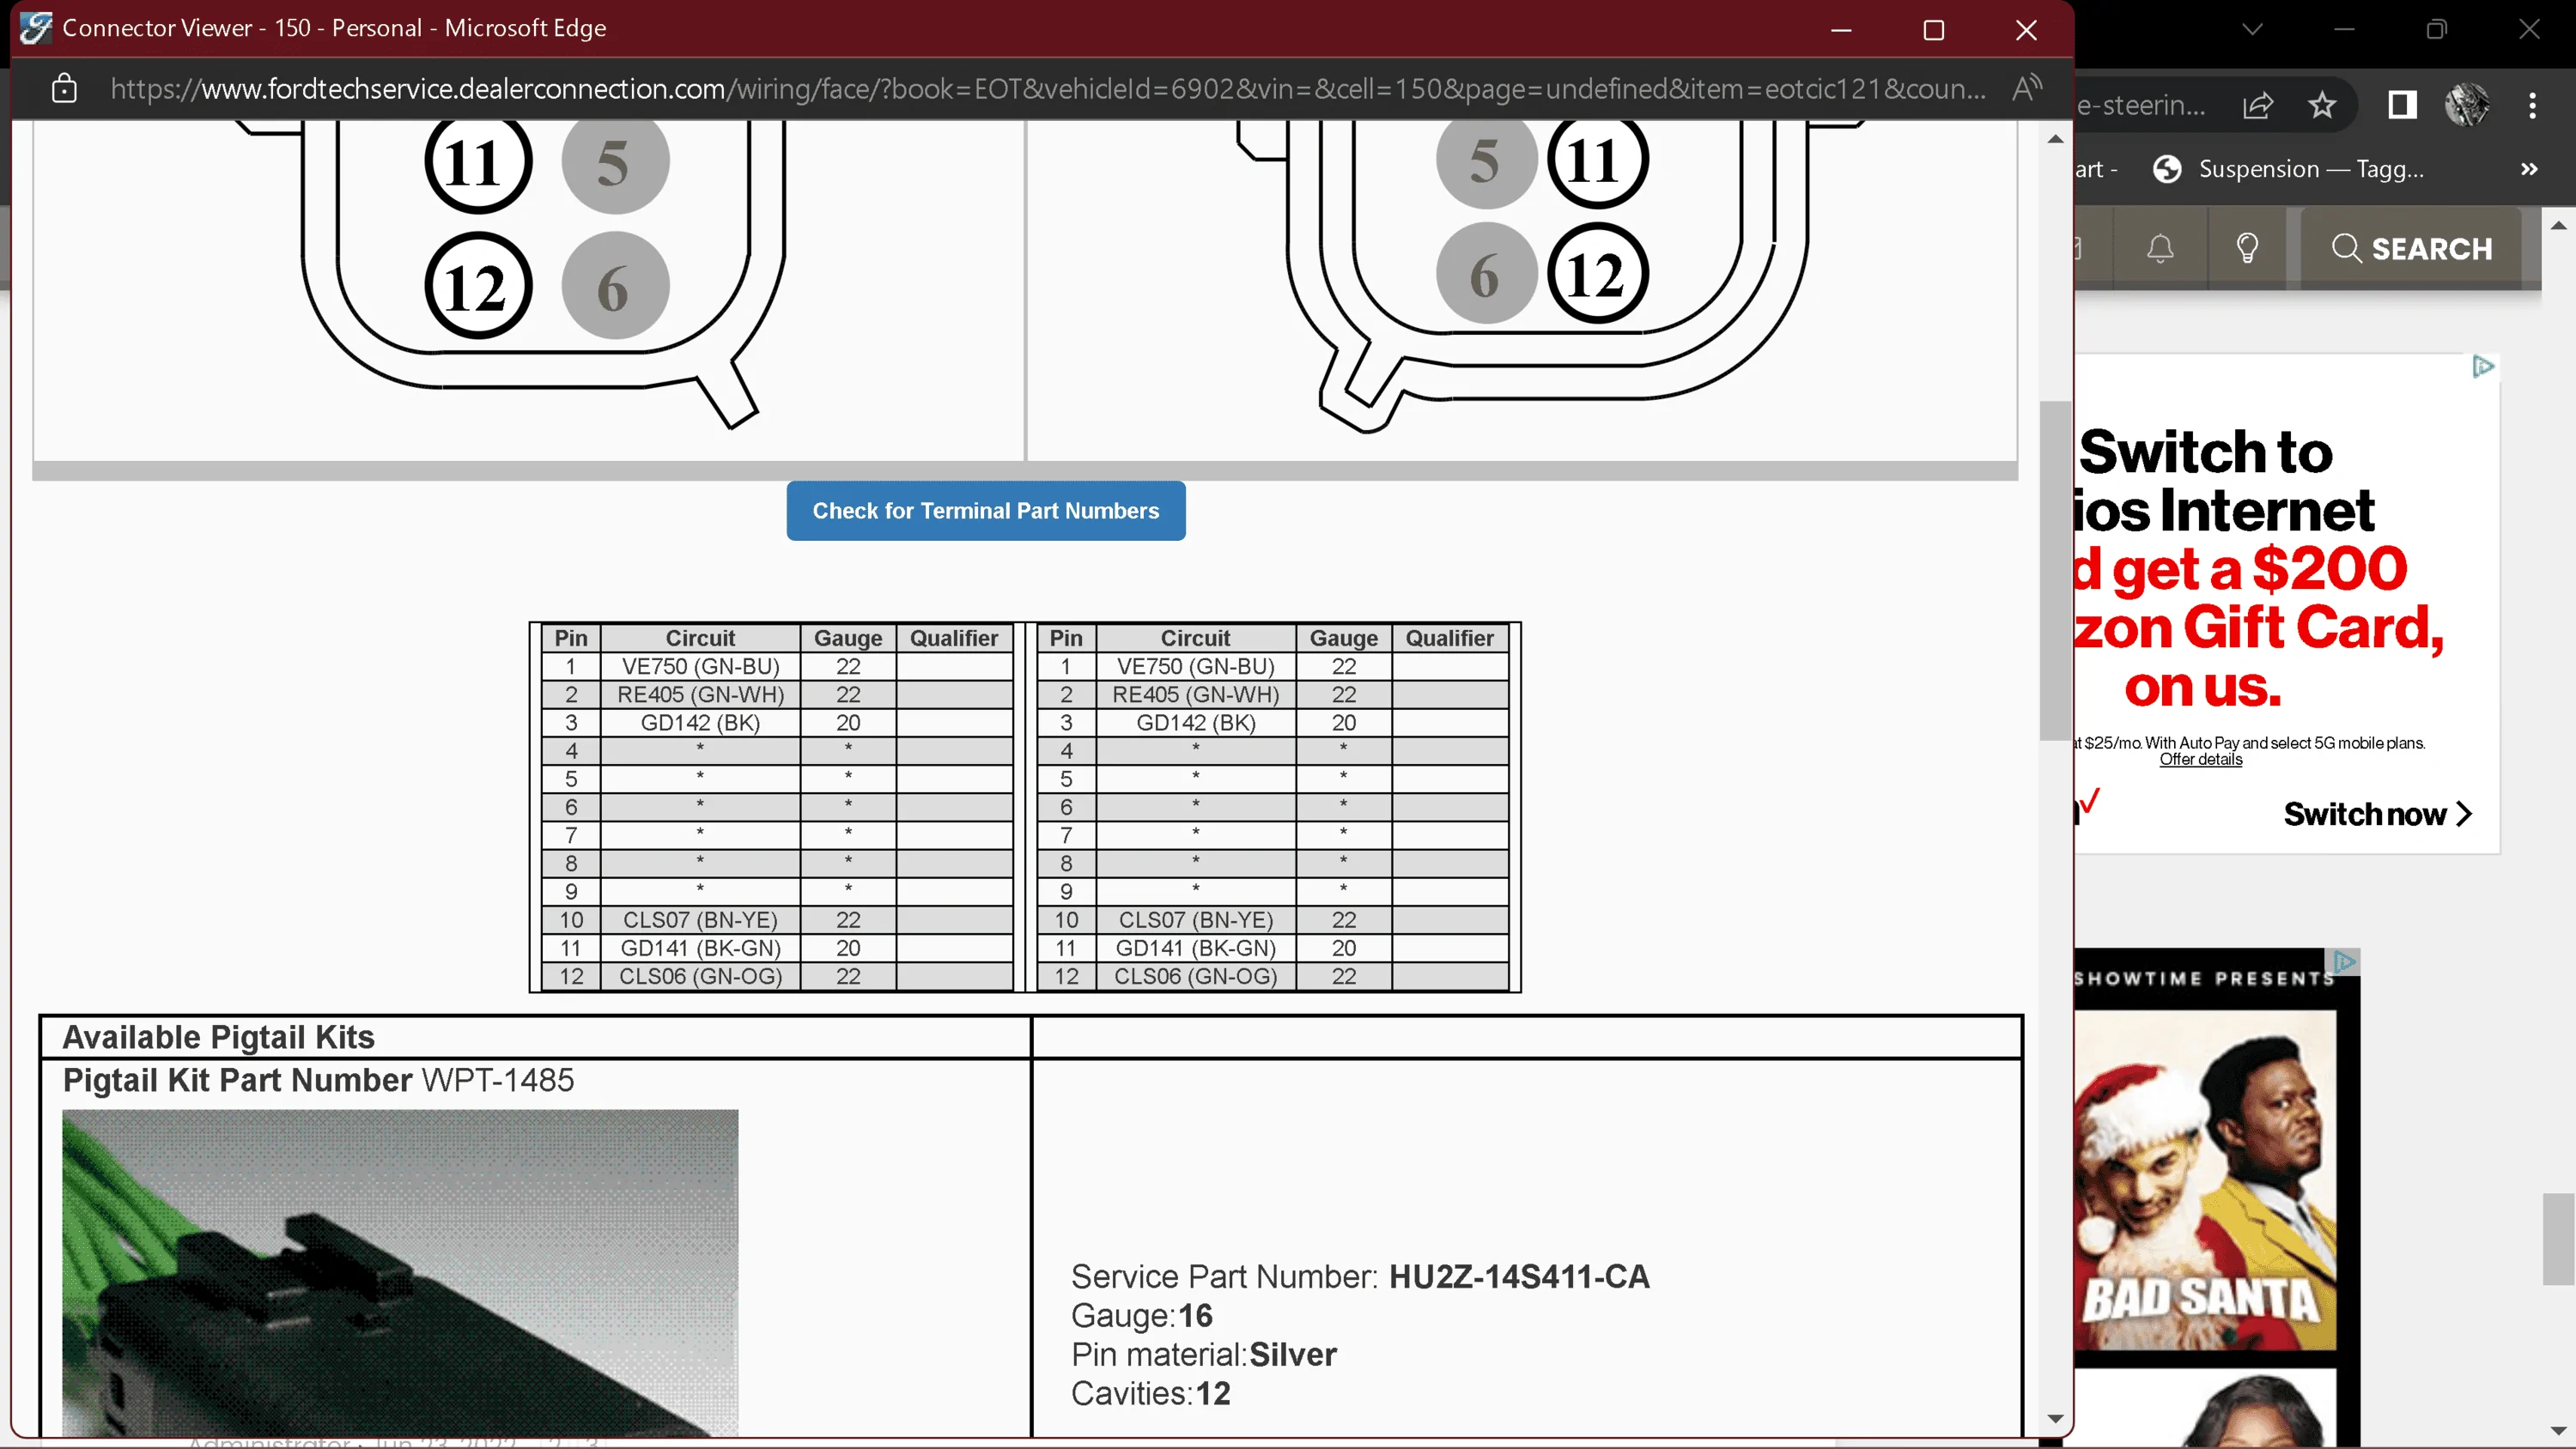Click the Read aloud icon in Edge address bar
Viewport: 2576px width, 1449px height.
(x=2027, y=88)
